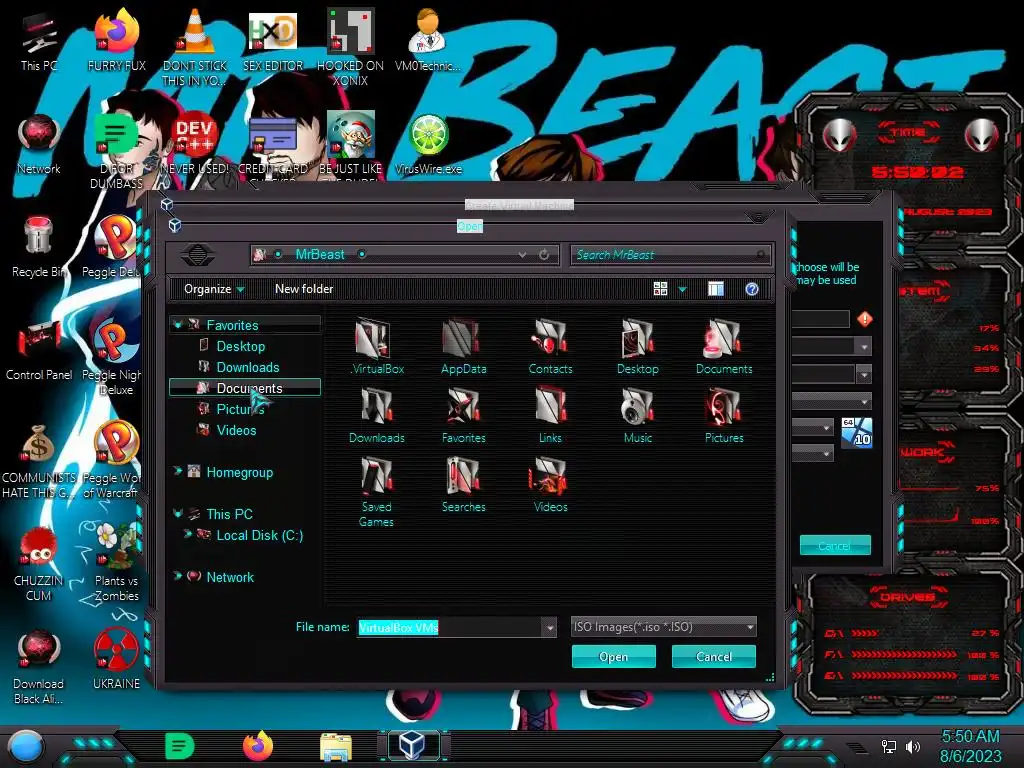Open File Explorer from the taskbar
Image resolution: width=1024 pixels, height=768 pixels.
336,746
